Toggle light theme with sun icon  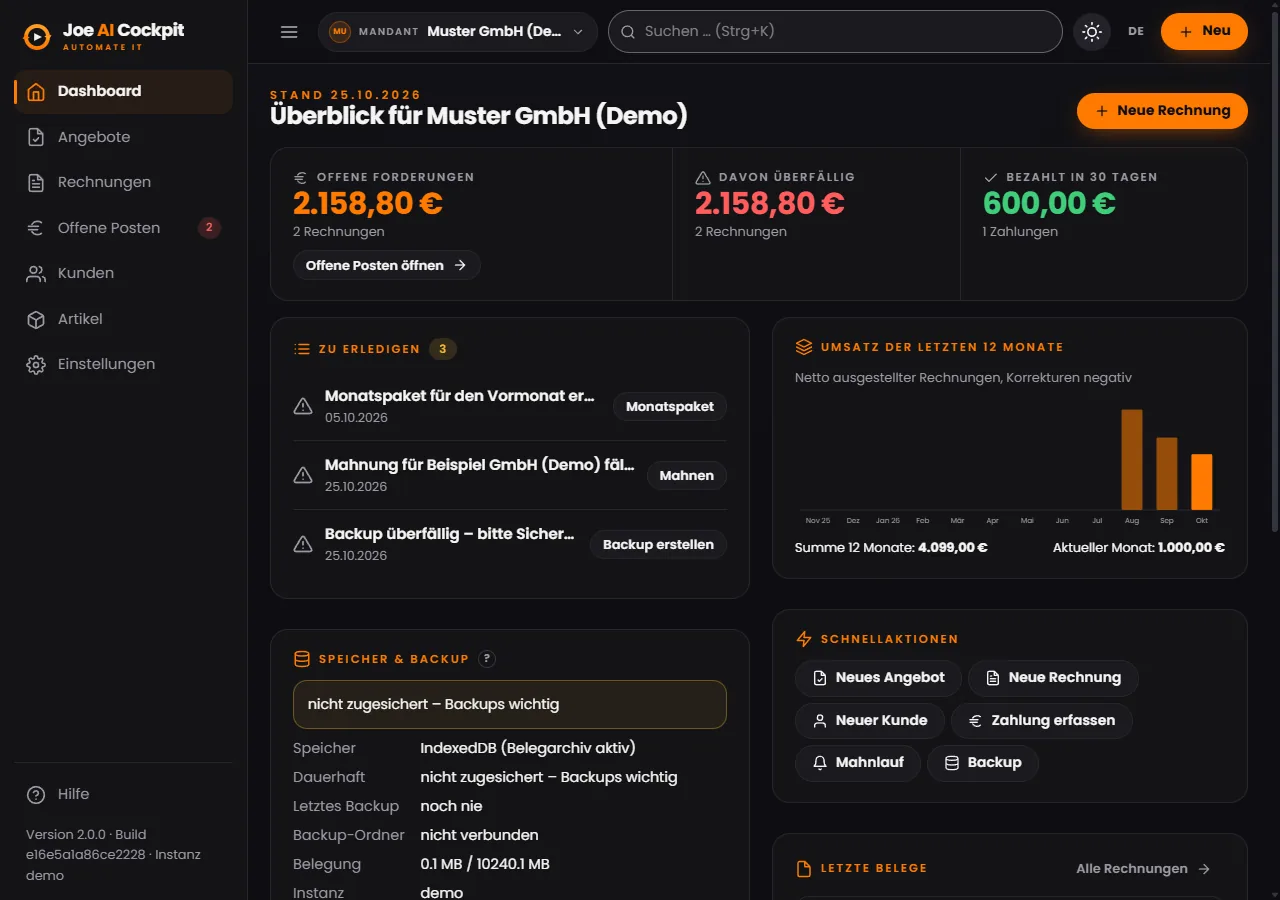point(1092,32)
